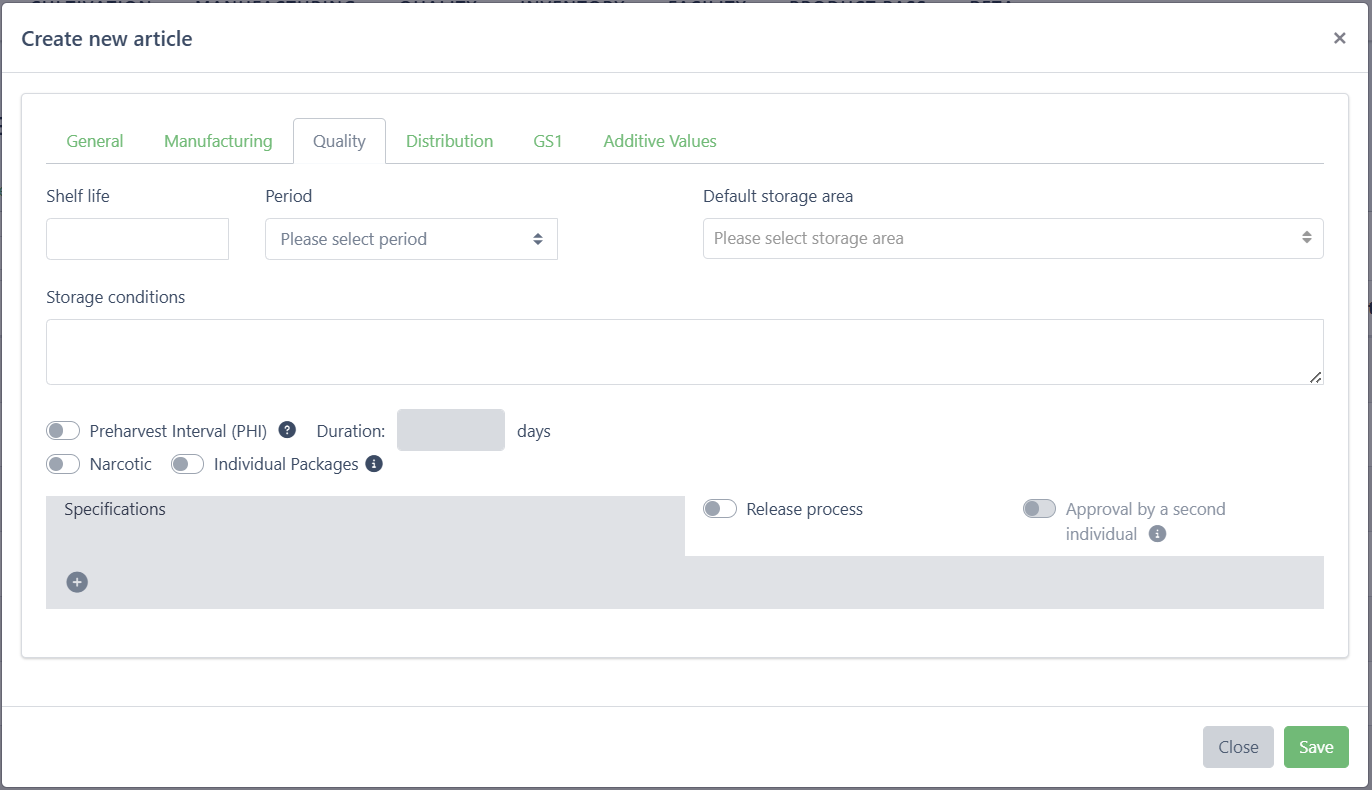Add a specification with the plus icon
Image resolution: width=1372 pixels, height=790 pixels.
(77, 582)
